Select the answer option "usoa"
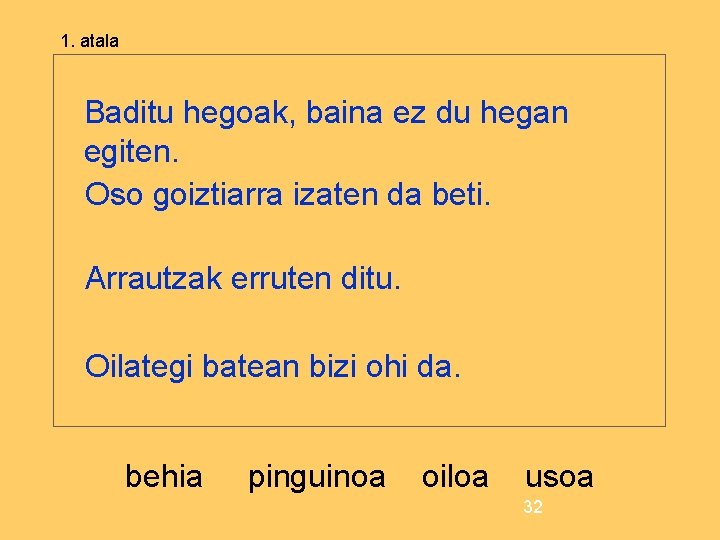 (x=559, y=478)
